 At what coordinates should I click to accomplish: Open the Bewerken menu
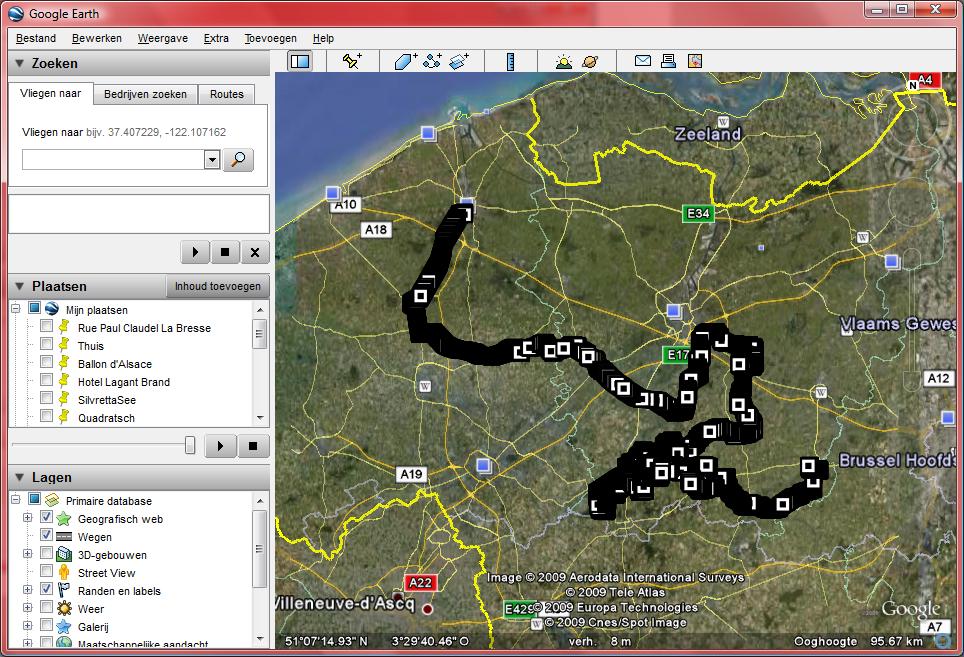97,38
